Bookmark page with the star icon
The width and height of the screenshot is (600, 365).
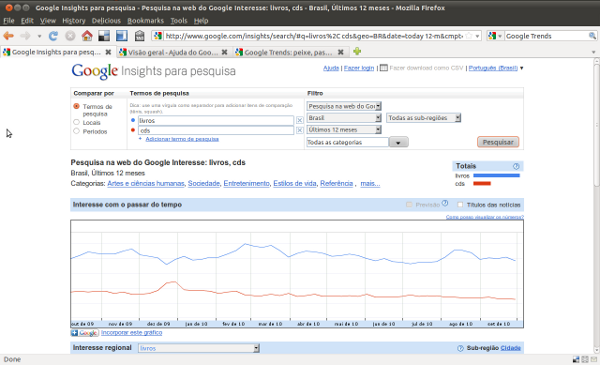[469, 36]
